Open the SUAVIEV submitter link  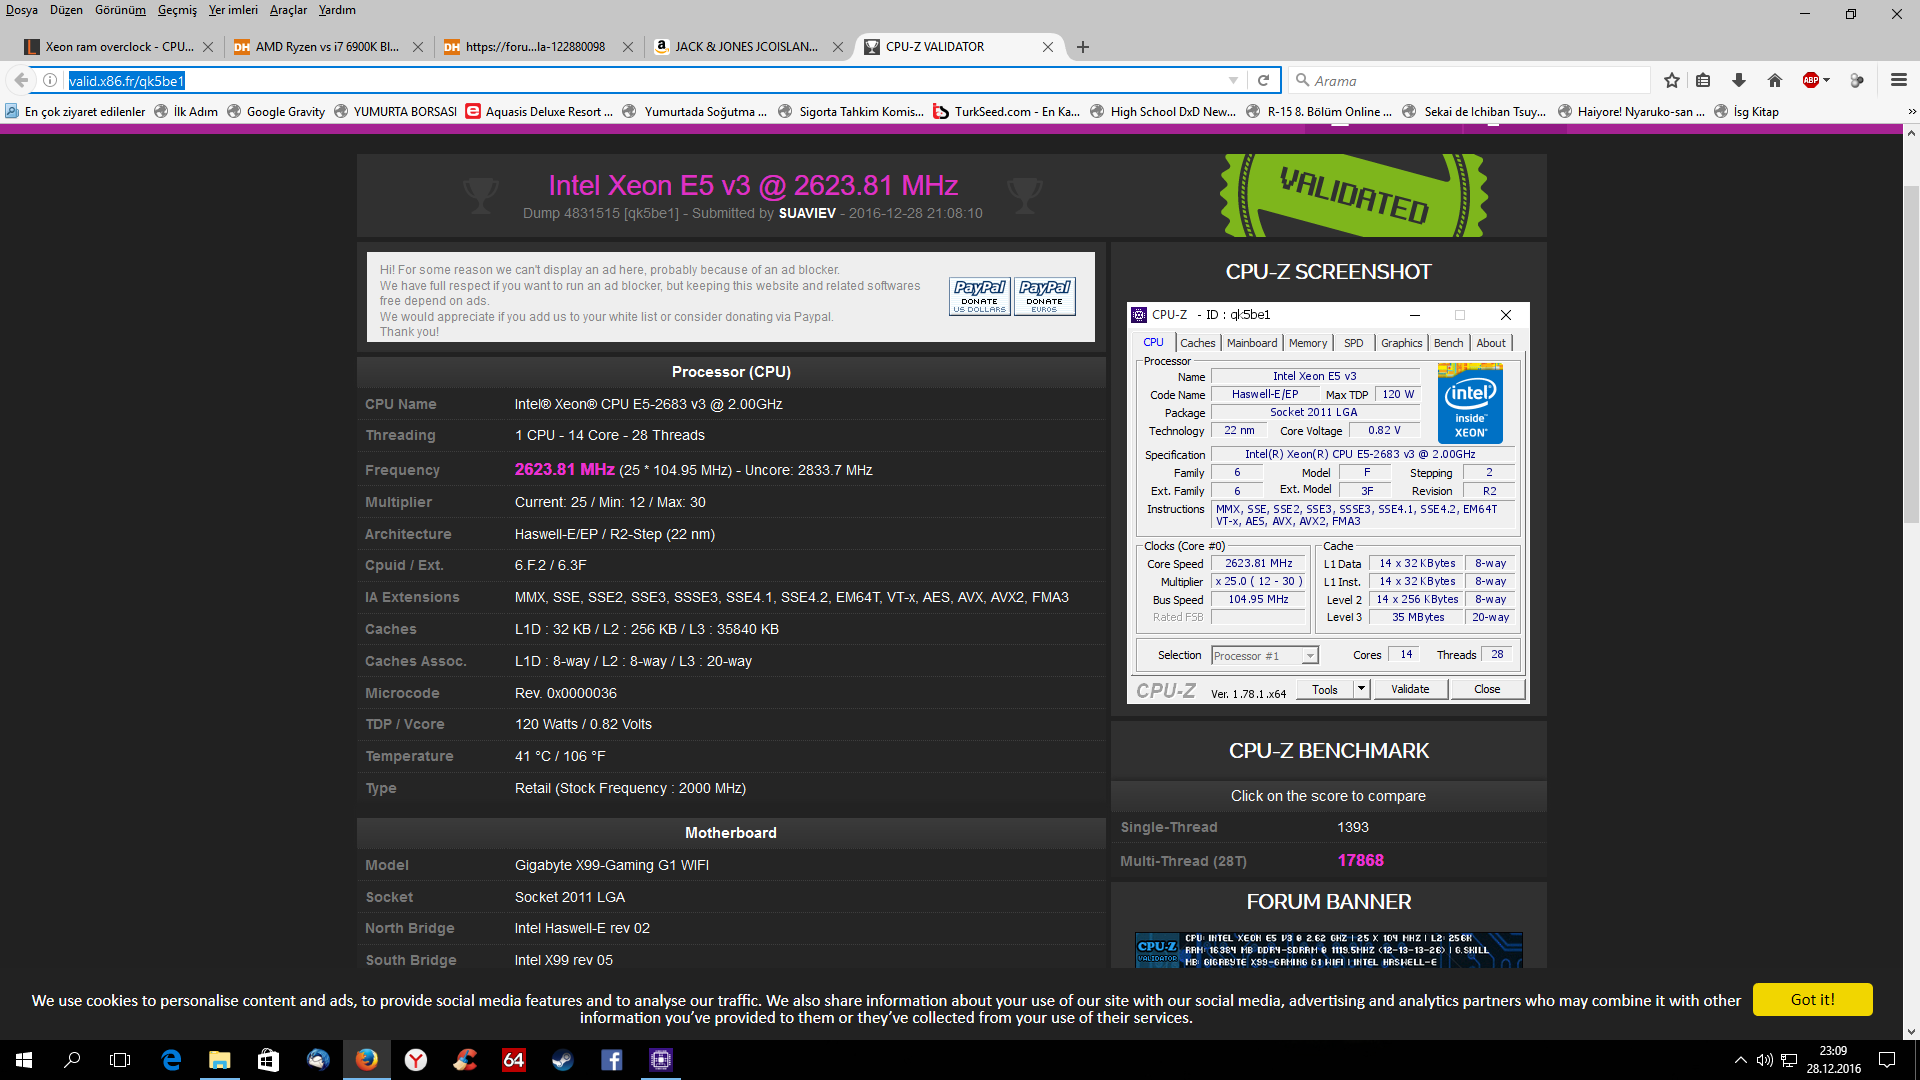coord(807,214)
